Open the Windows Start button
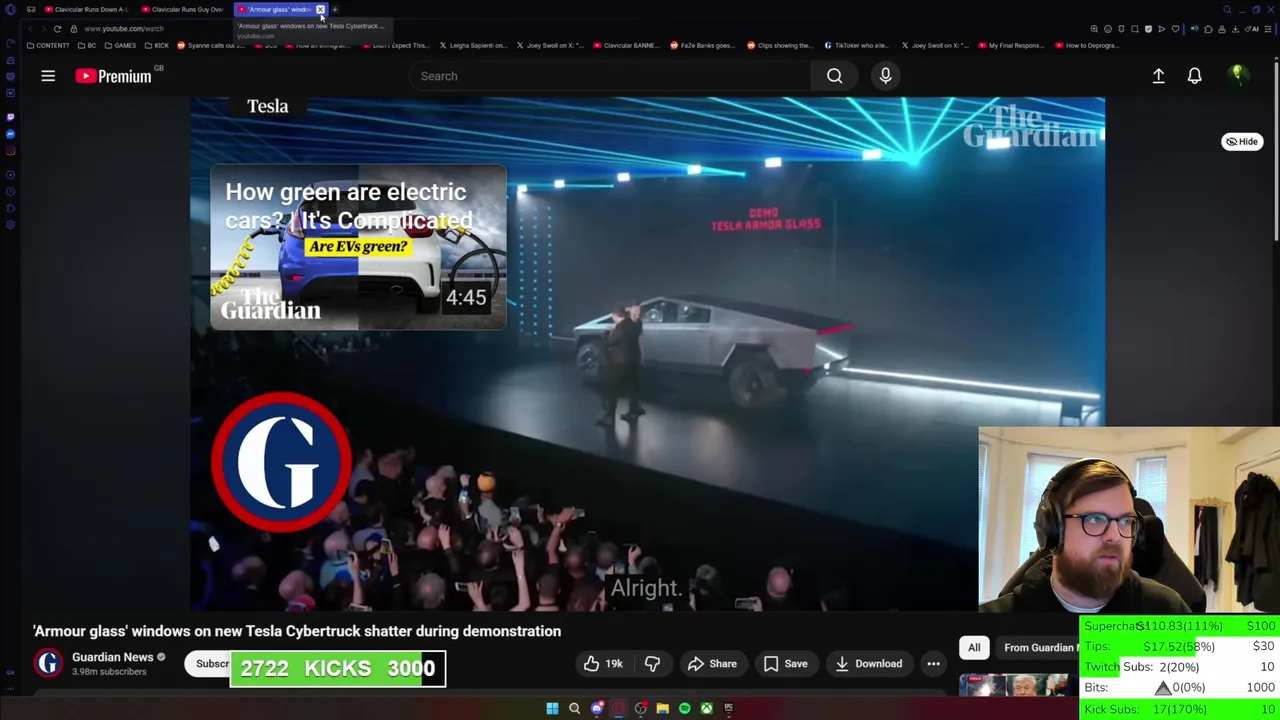Viewport: 1280px width, 720px height. (552, 709)
